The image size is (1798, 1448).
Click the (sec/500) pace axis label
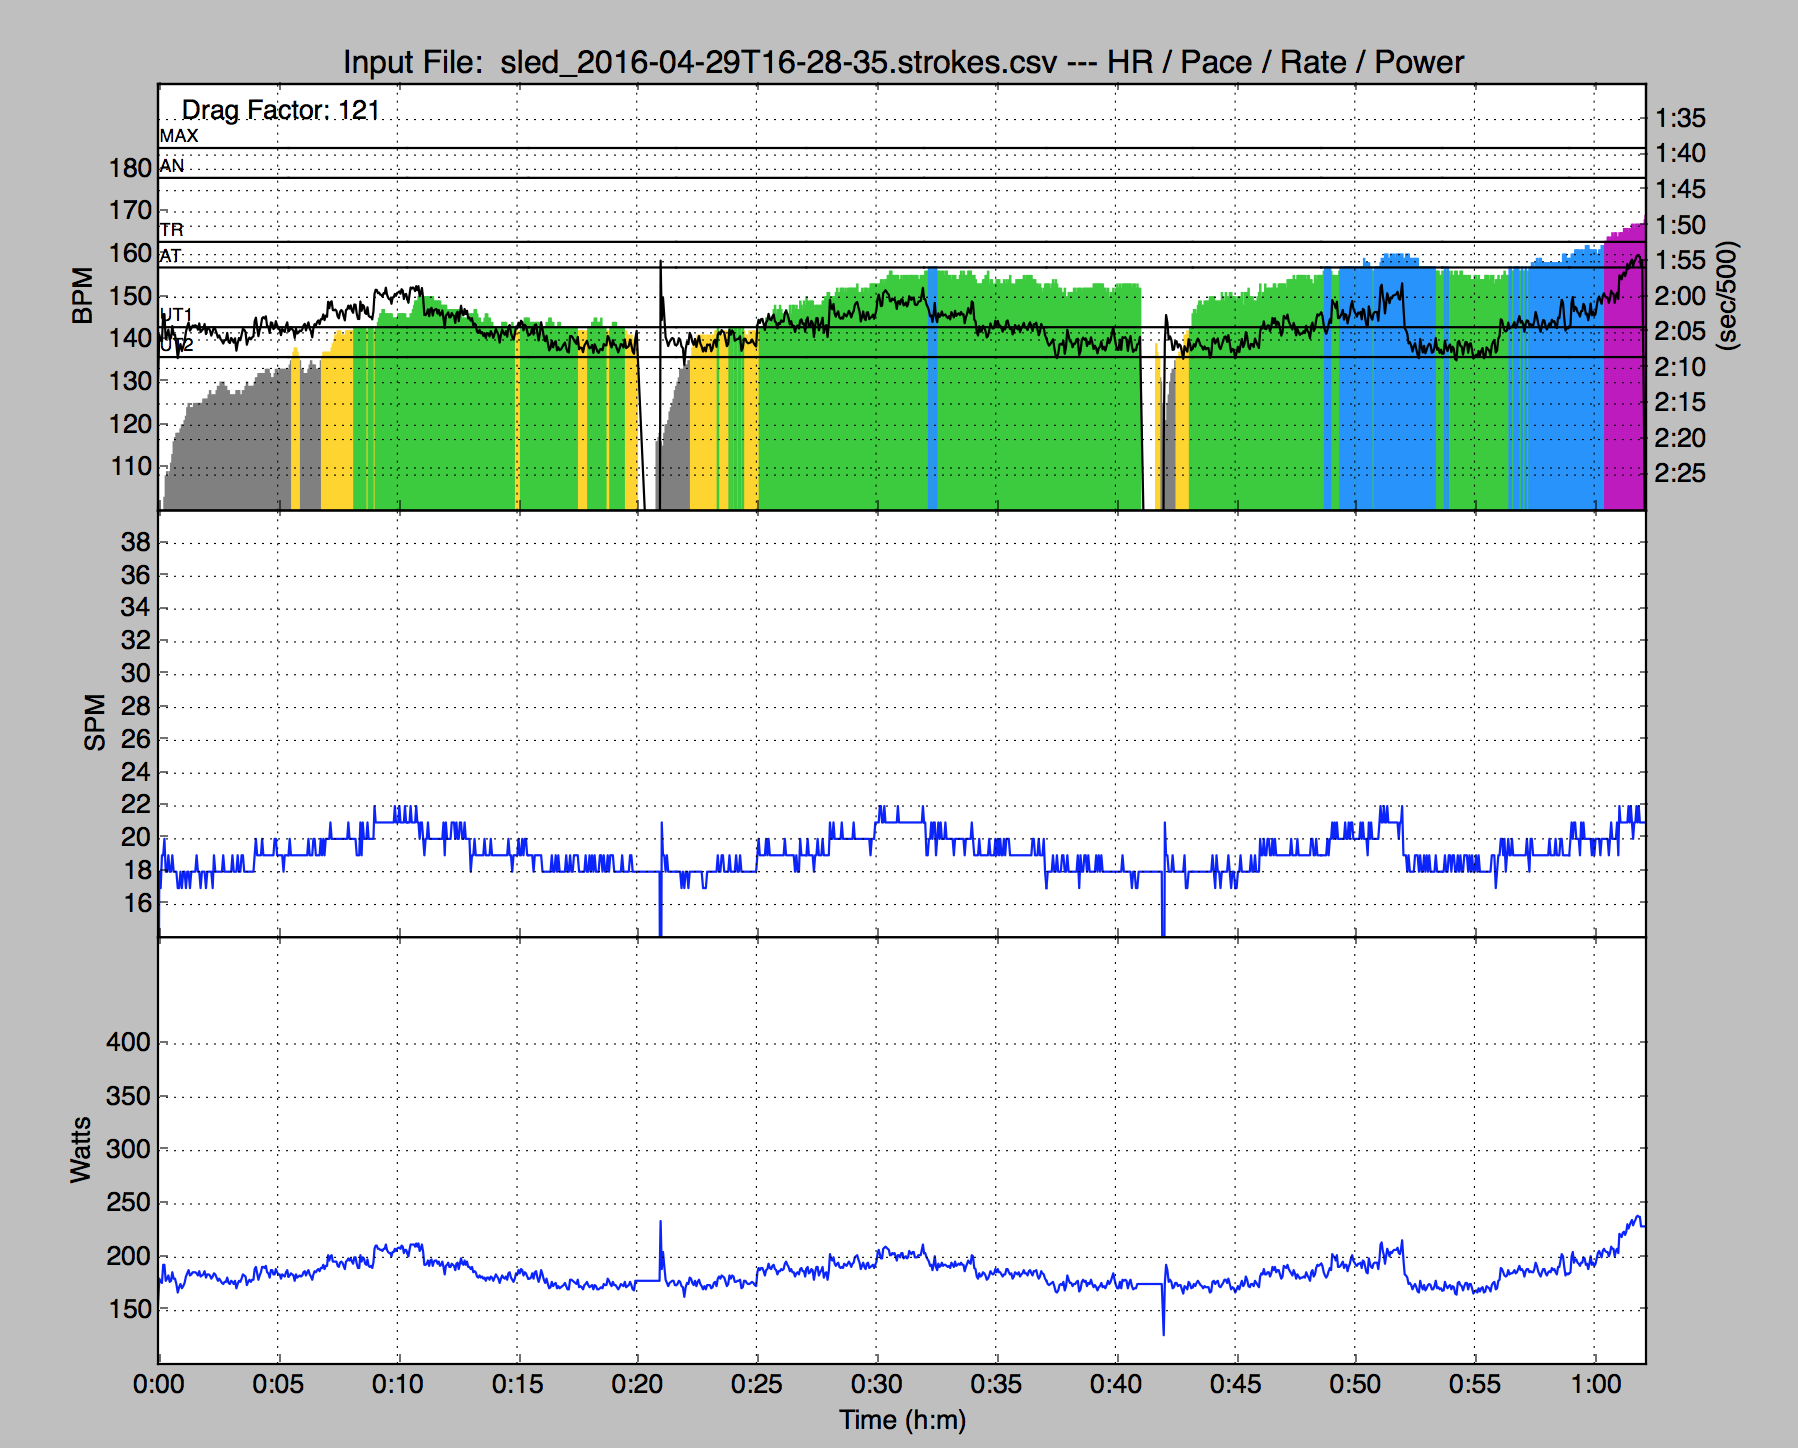pos(1727,296)
